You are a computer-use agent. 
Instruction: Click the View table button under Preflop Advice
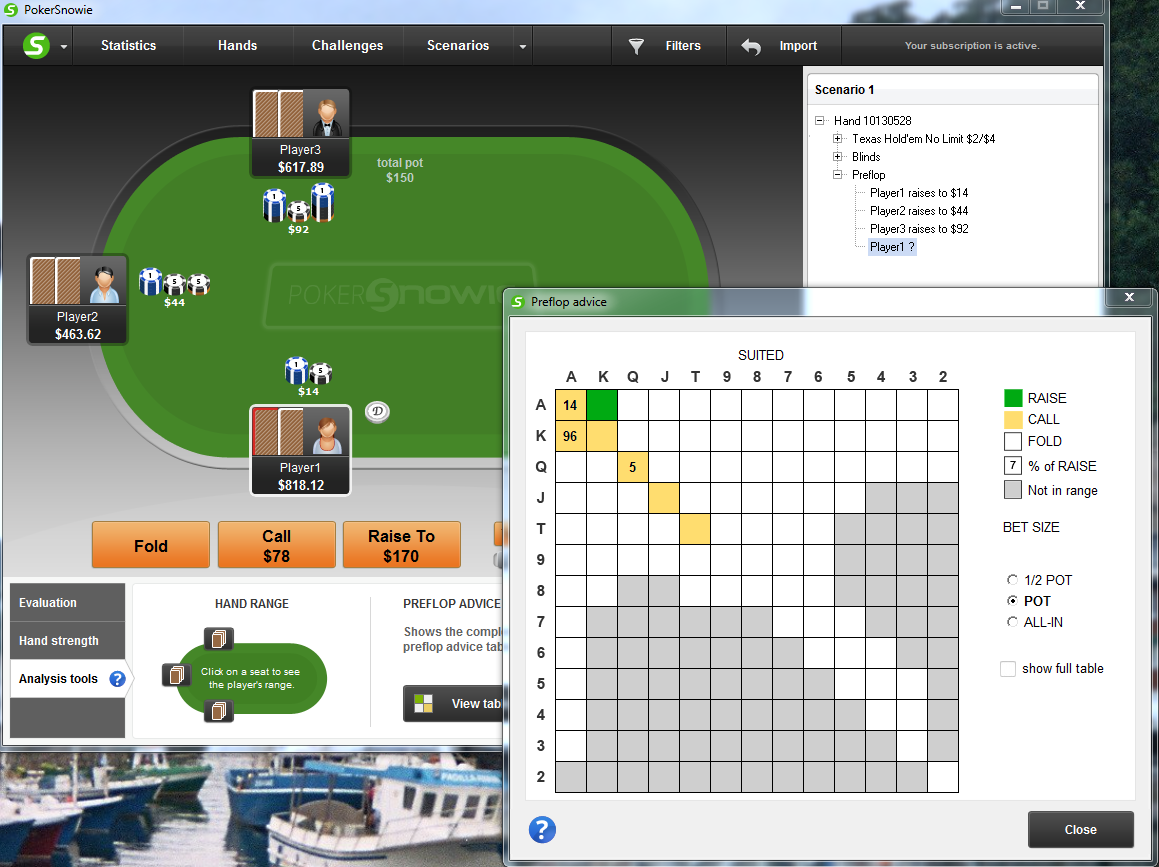[x=454, y=704]
